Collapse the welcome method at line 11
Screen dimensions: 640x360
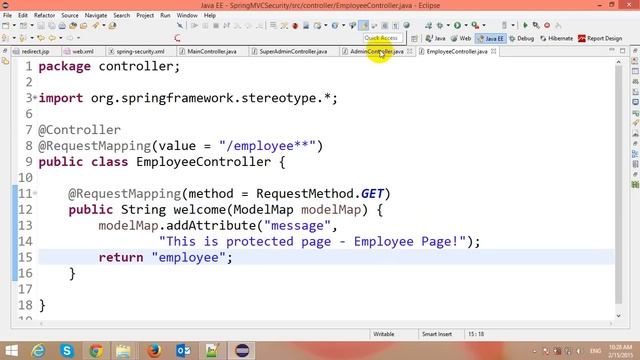[x=35, y=193]
